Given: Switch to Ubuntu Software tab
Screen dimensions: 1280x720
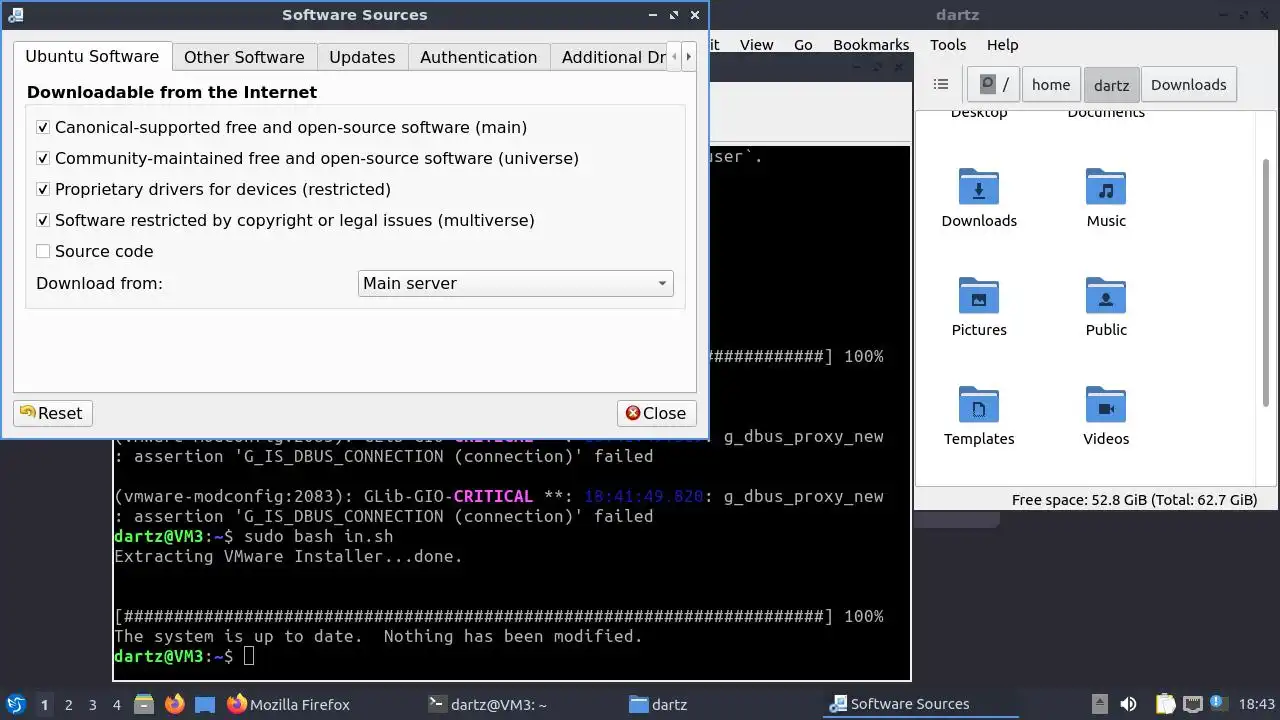Looking at the screenshot, I should click(x=92, y=56).
